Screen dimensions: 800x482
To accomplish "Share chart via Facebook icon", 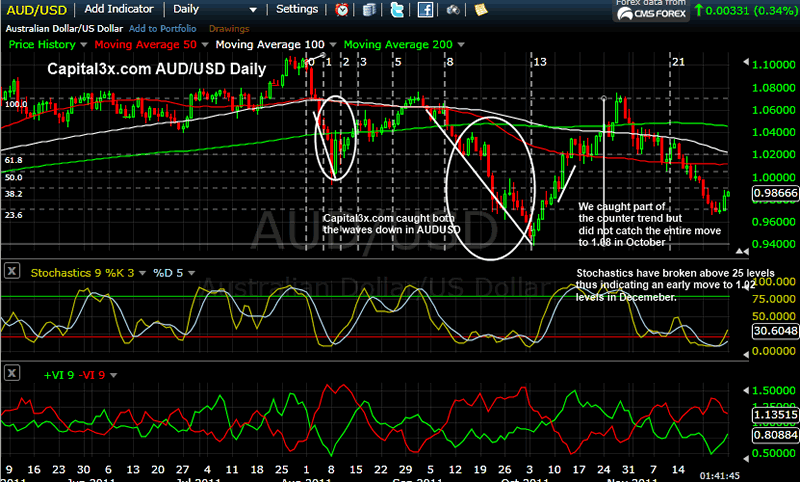I will point(425,10).
